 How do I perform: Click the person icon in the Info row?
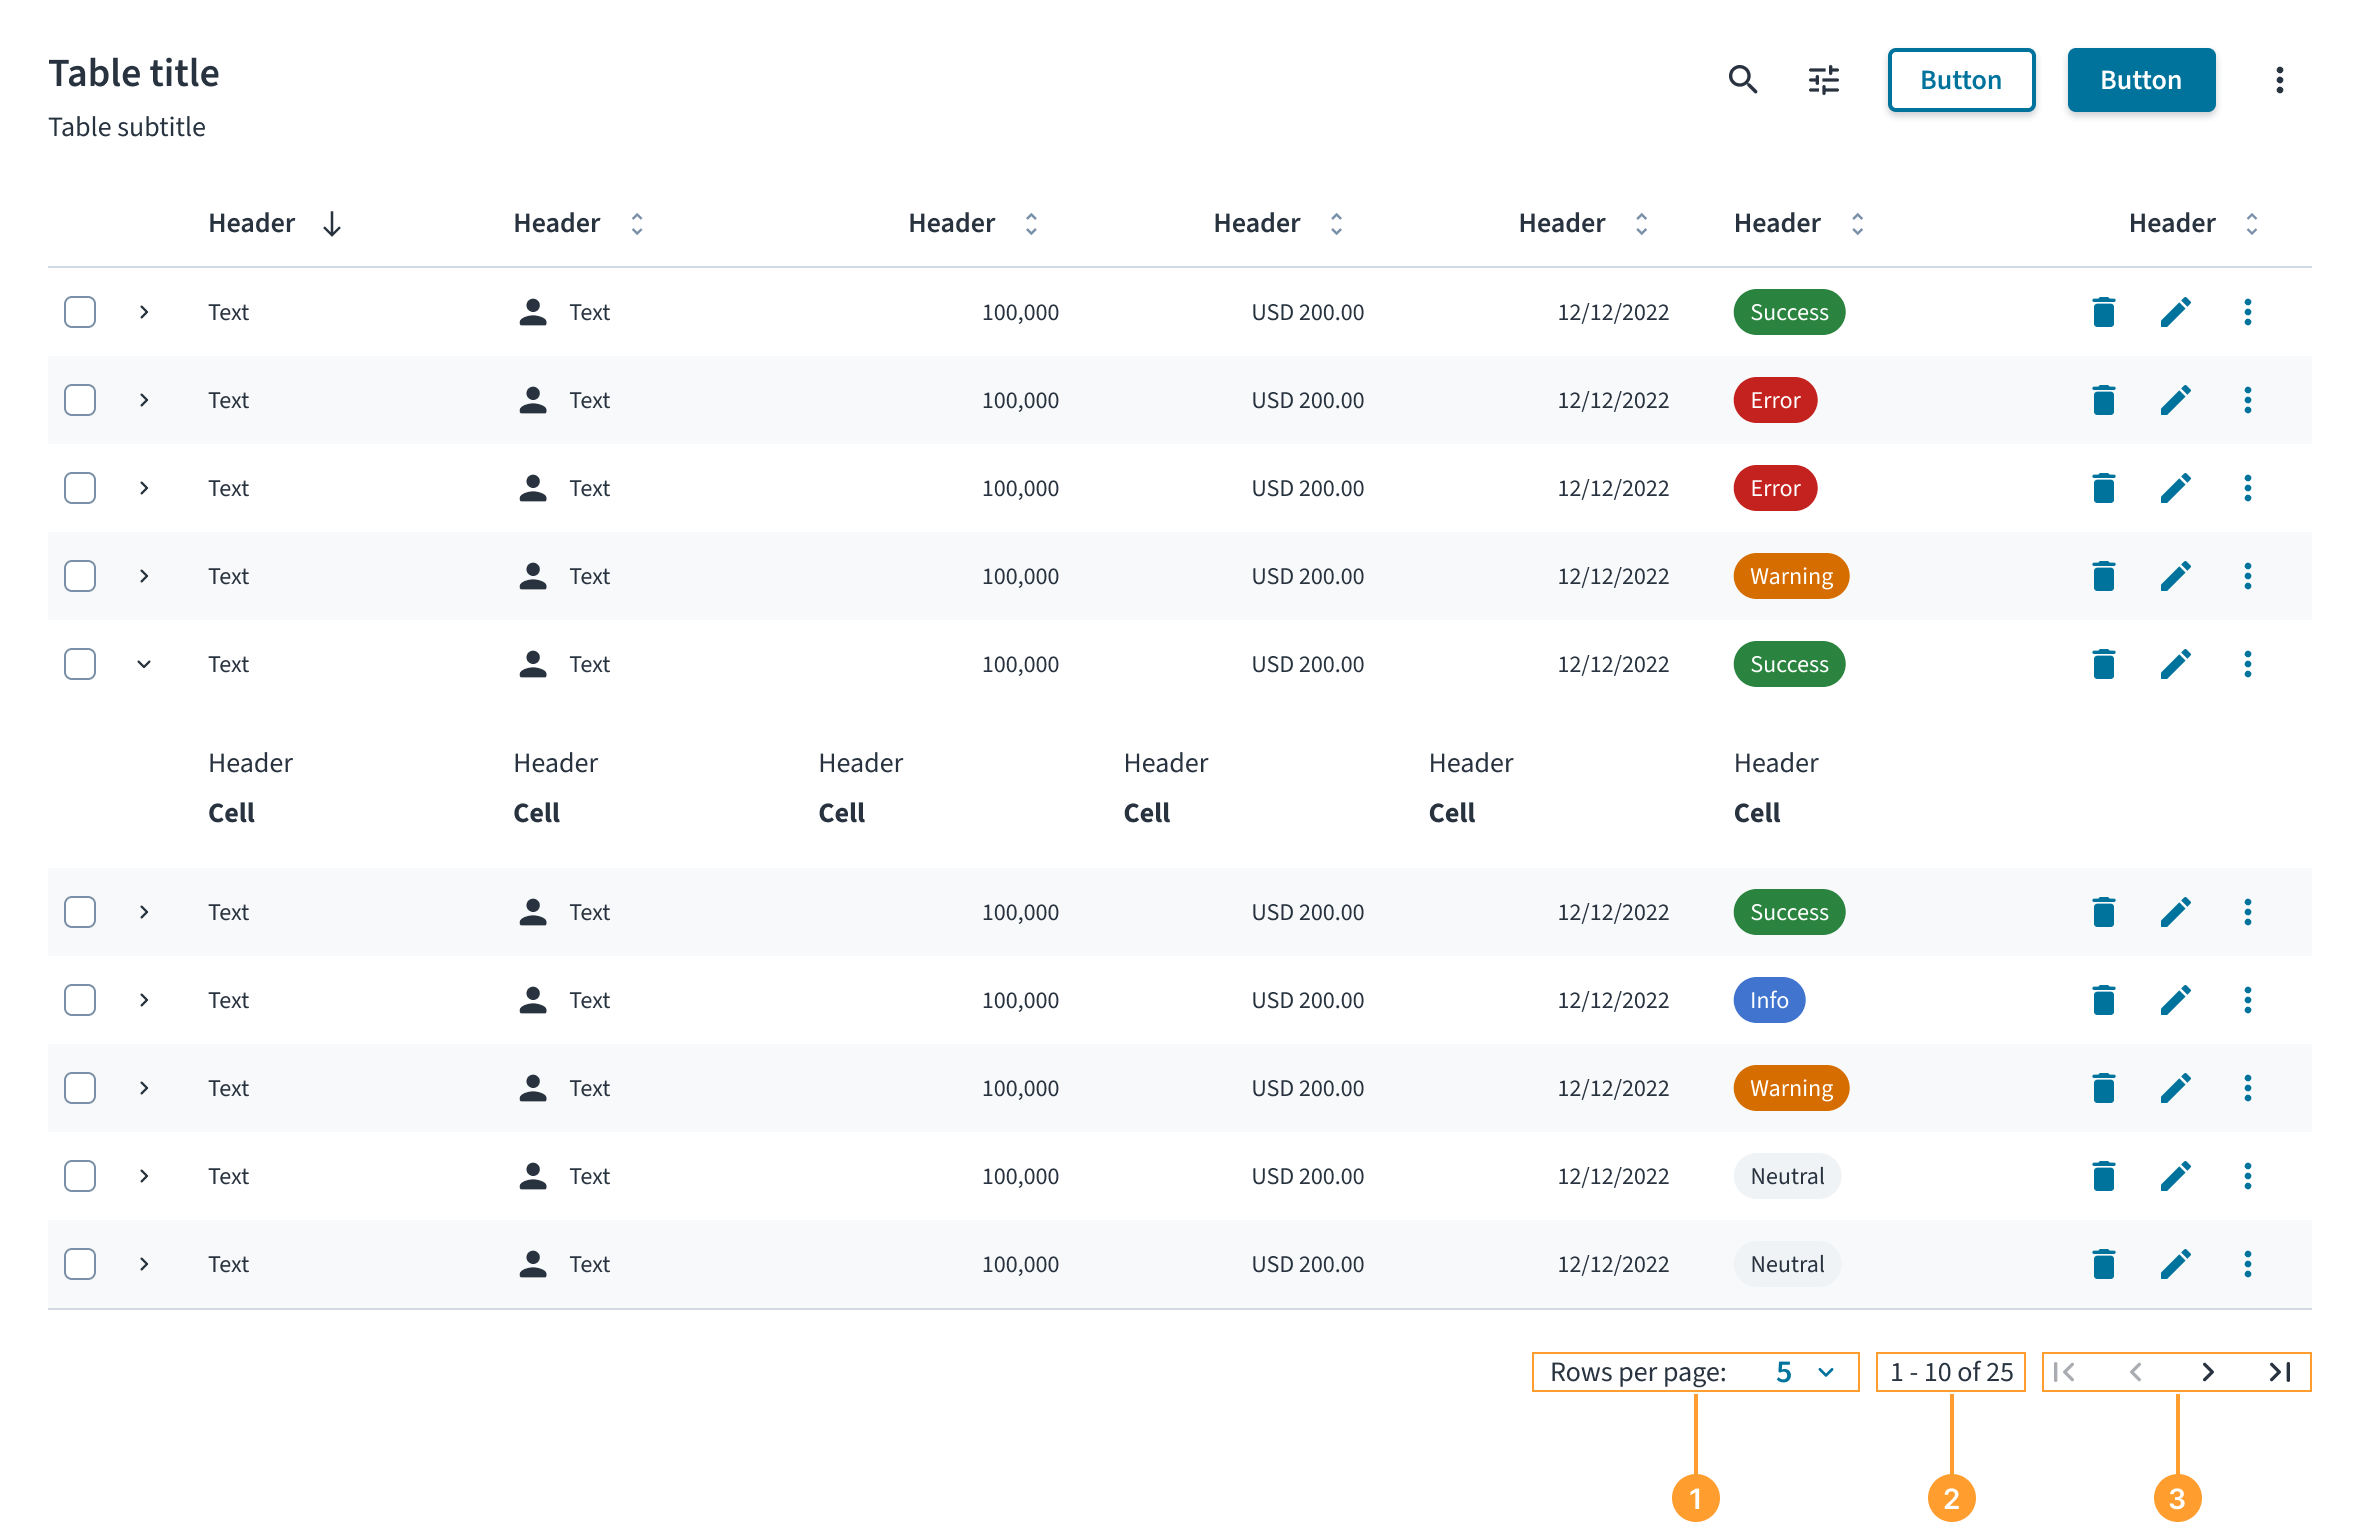point(532,1000)
